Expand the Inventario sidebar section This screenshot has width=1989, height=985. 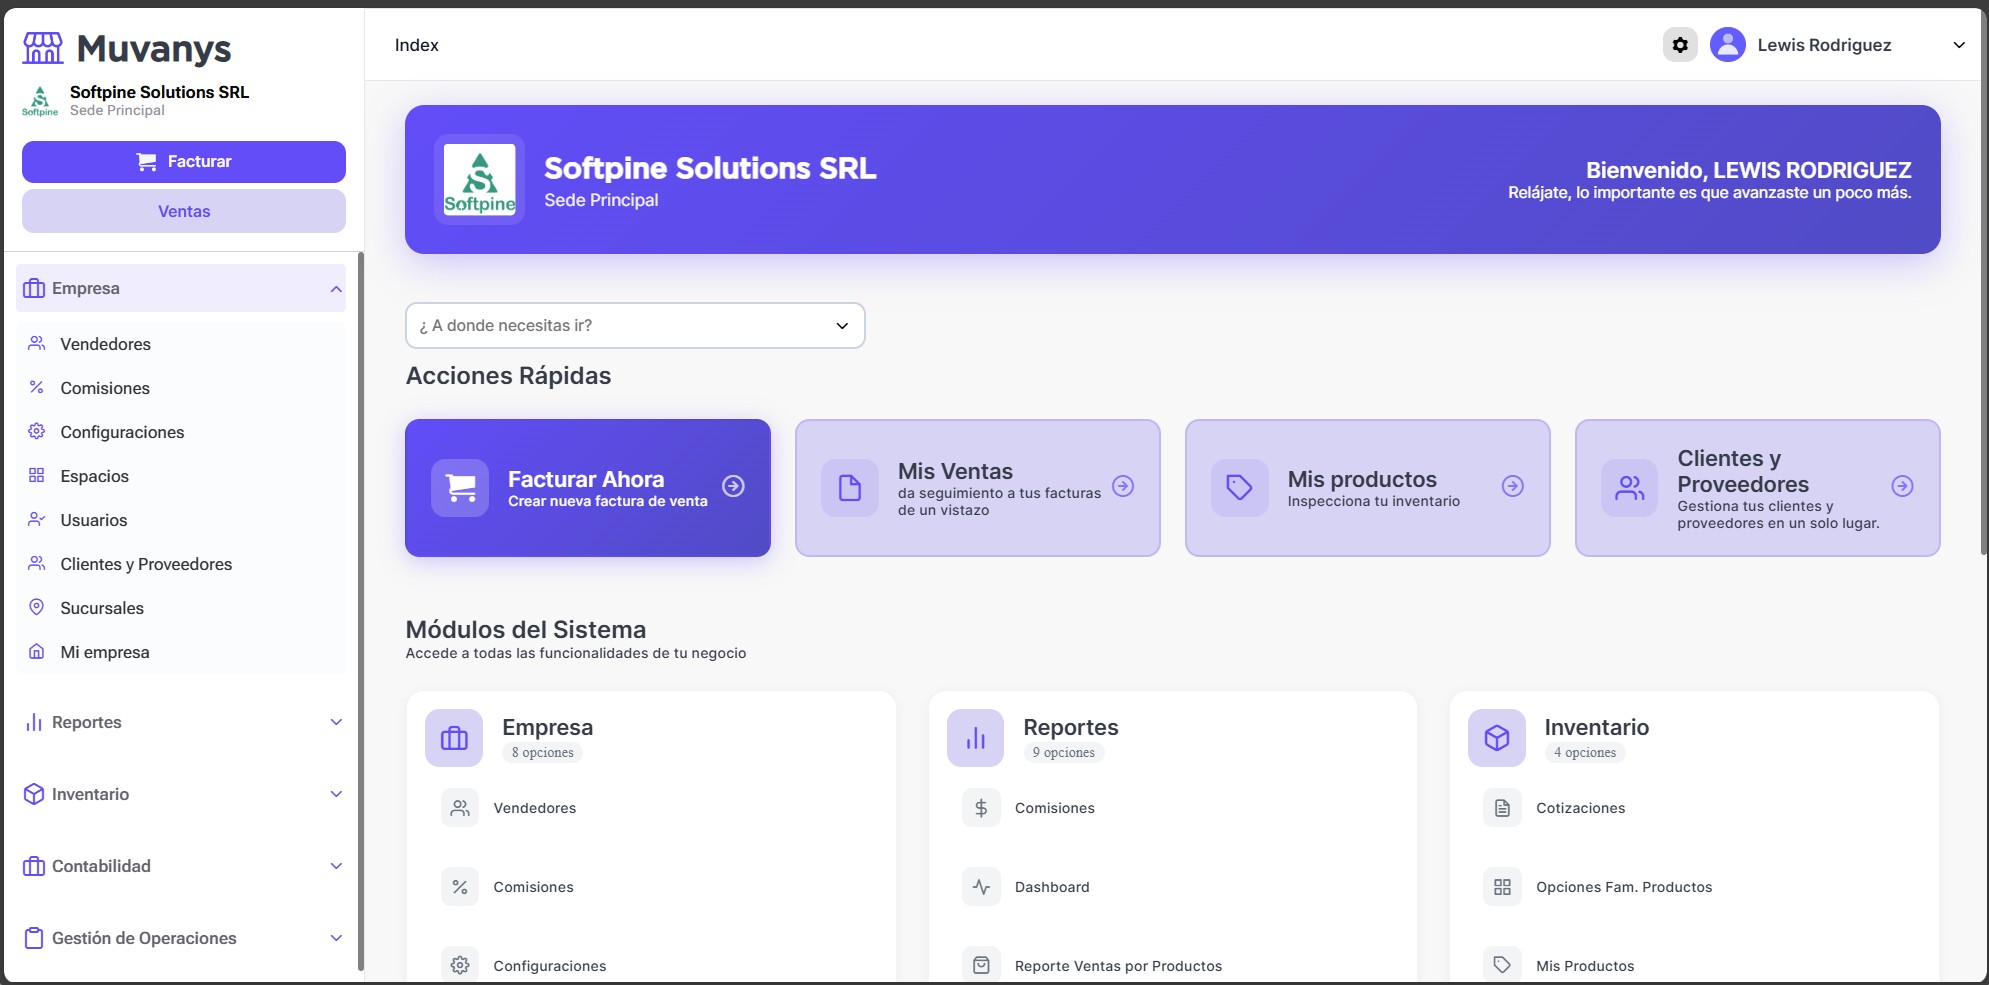pos(336,794)
